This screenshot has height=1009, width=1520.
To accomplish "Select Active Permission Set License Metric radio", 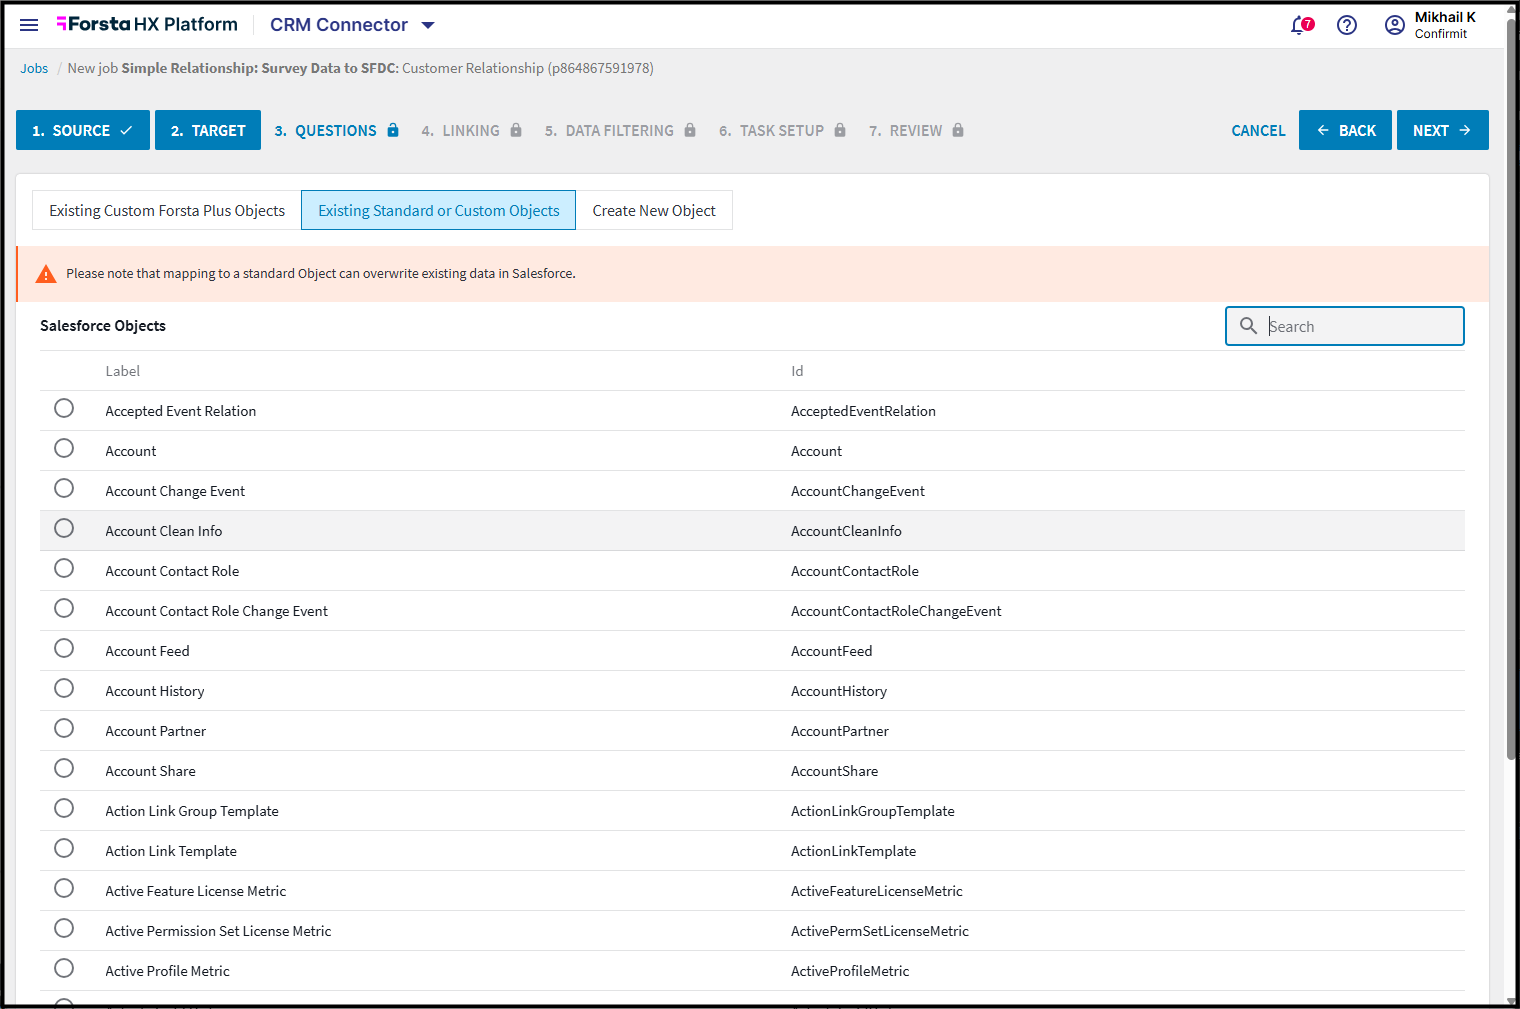I will click(x=64, y=928).
